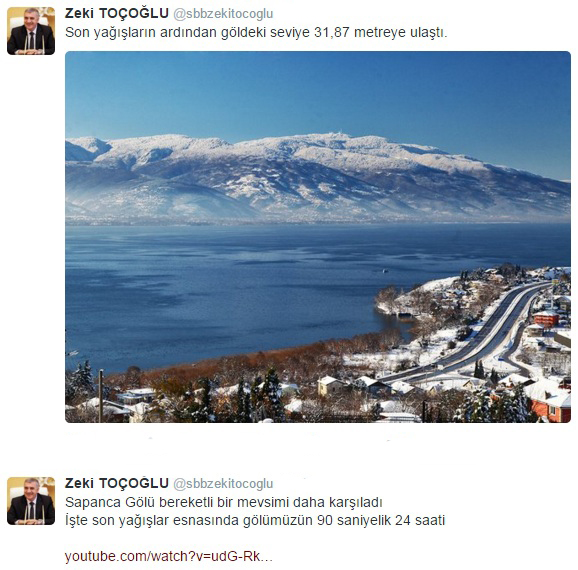Click the tweet text about göldeki seviye

pos(256,33)
